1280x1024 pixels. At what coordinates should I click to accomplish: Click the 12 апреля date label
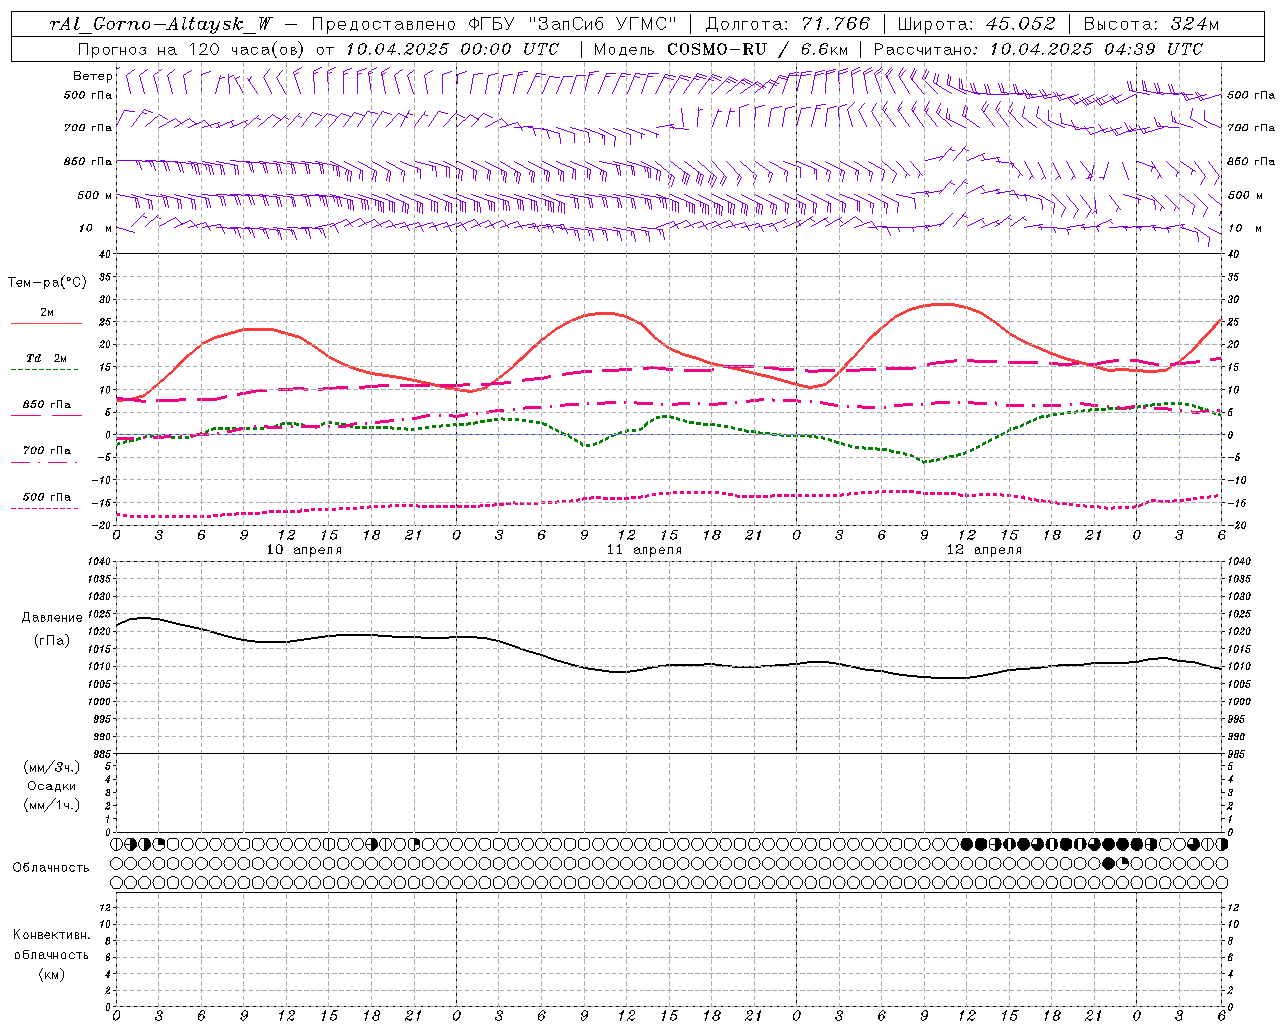pyautogui.click(x=984, y=550)
